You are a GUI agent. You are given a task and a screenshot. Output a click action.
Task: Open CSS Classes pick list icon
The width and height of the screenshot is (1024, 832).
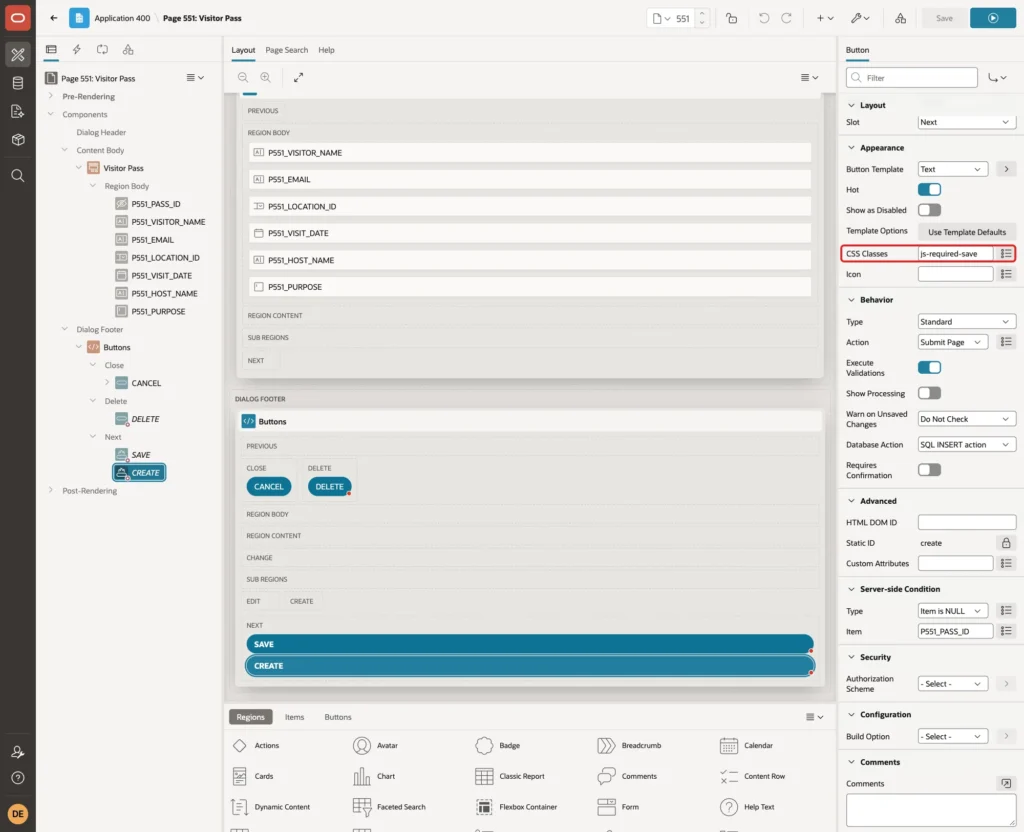(x=1006, y=253)
